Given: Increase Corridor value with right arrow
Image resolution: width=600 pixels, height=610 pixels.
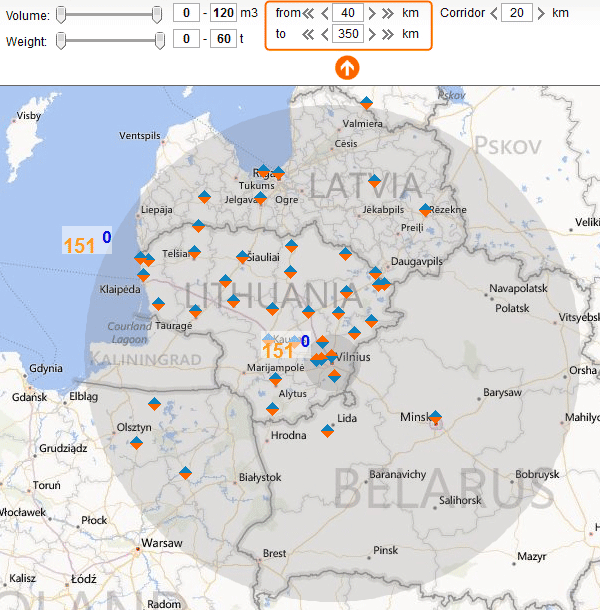Looking at the screenshot, I should (x=541, y=14).
